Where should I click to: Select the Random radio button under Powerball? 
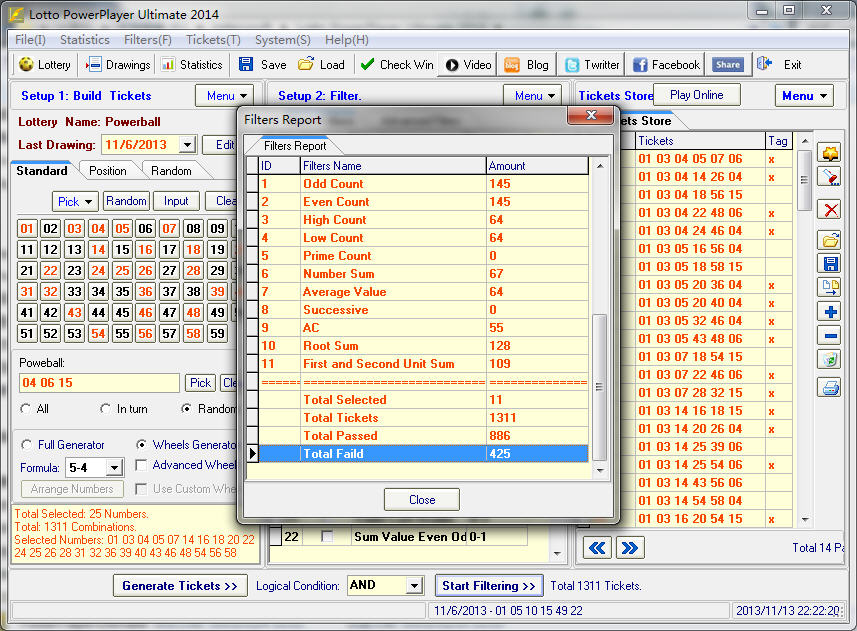pyautogui.click(x=186, y=409)
